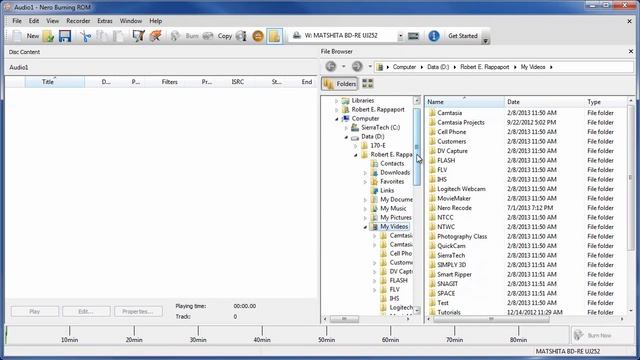Save the compilation with the floppy disk icon

(65, 36)
